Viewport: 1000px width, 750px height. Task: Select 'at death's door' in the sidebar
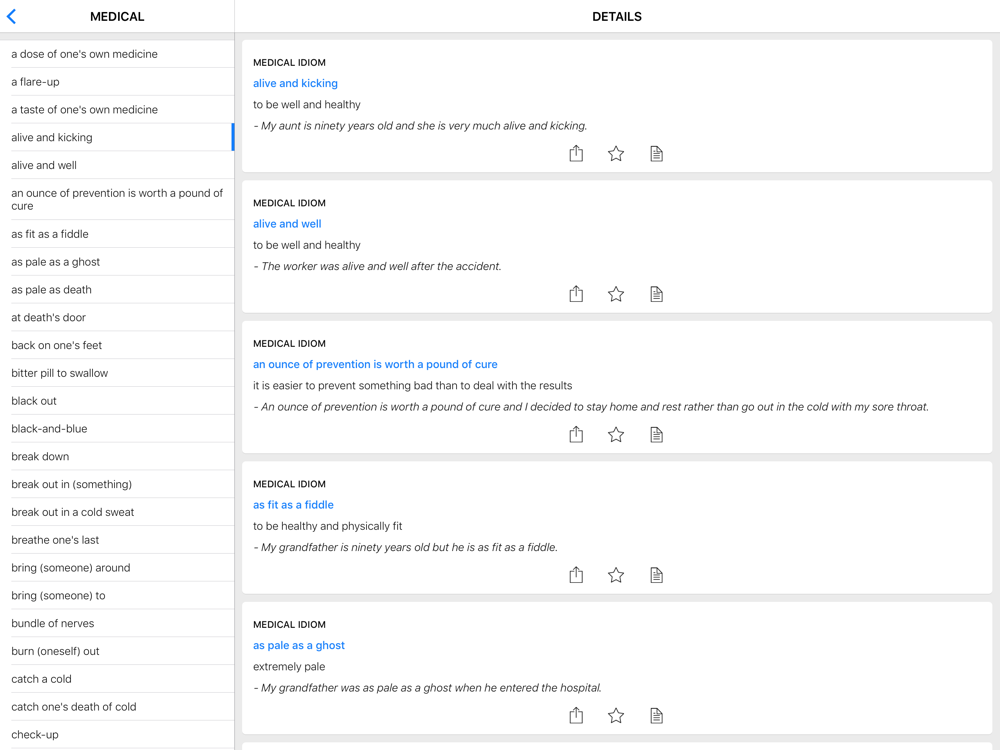[49, 317]
